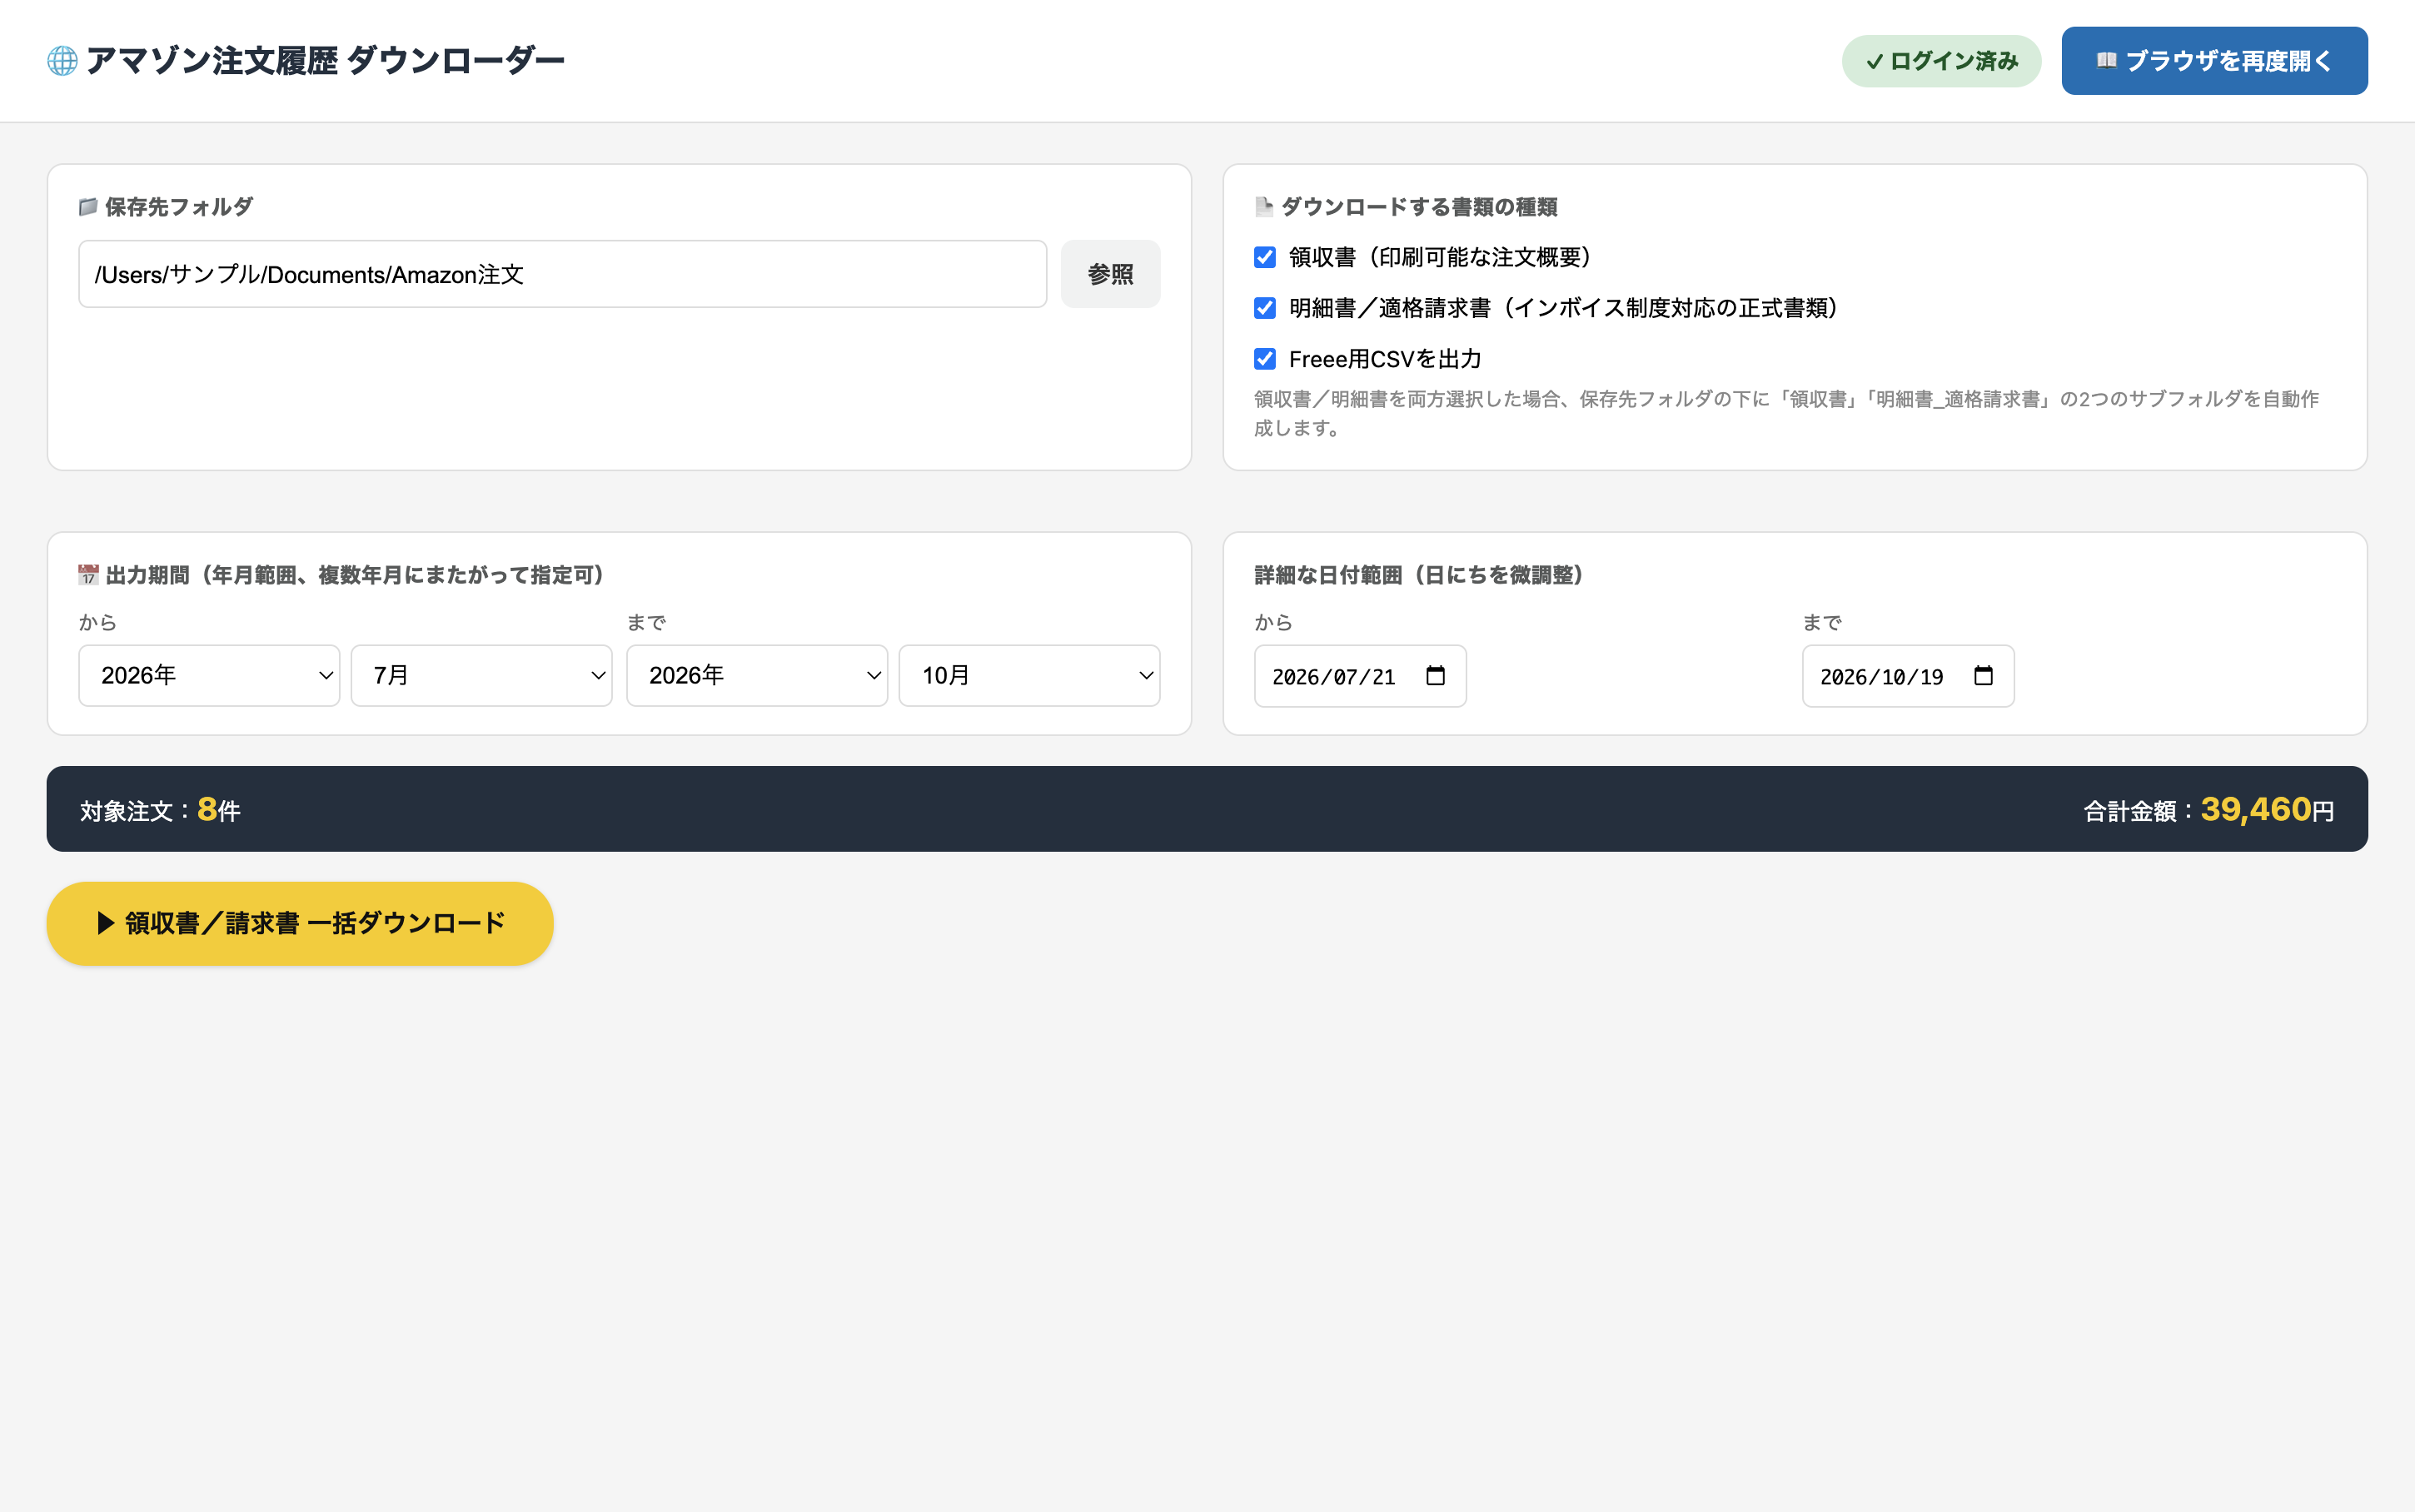Click the ブラウザを再度開く button
Viewport: 2415px width, 1512px height.
(x=2214, y=61)
